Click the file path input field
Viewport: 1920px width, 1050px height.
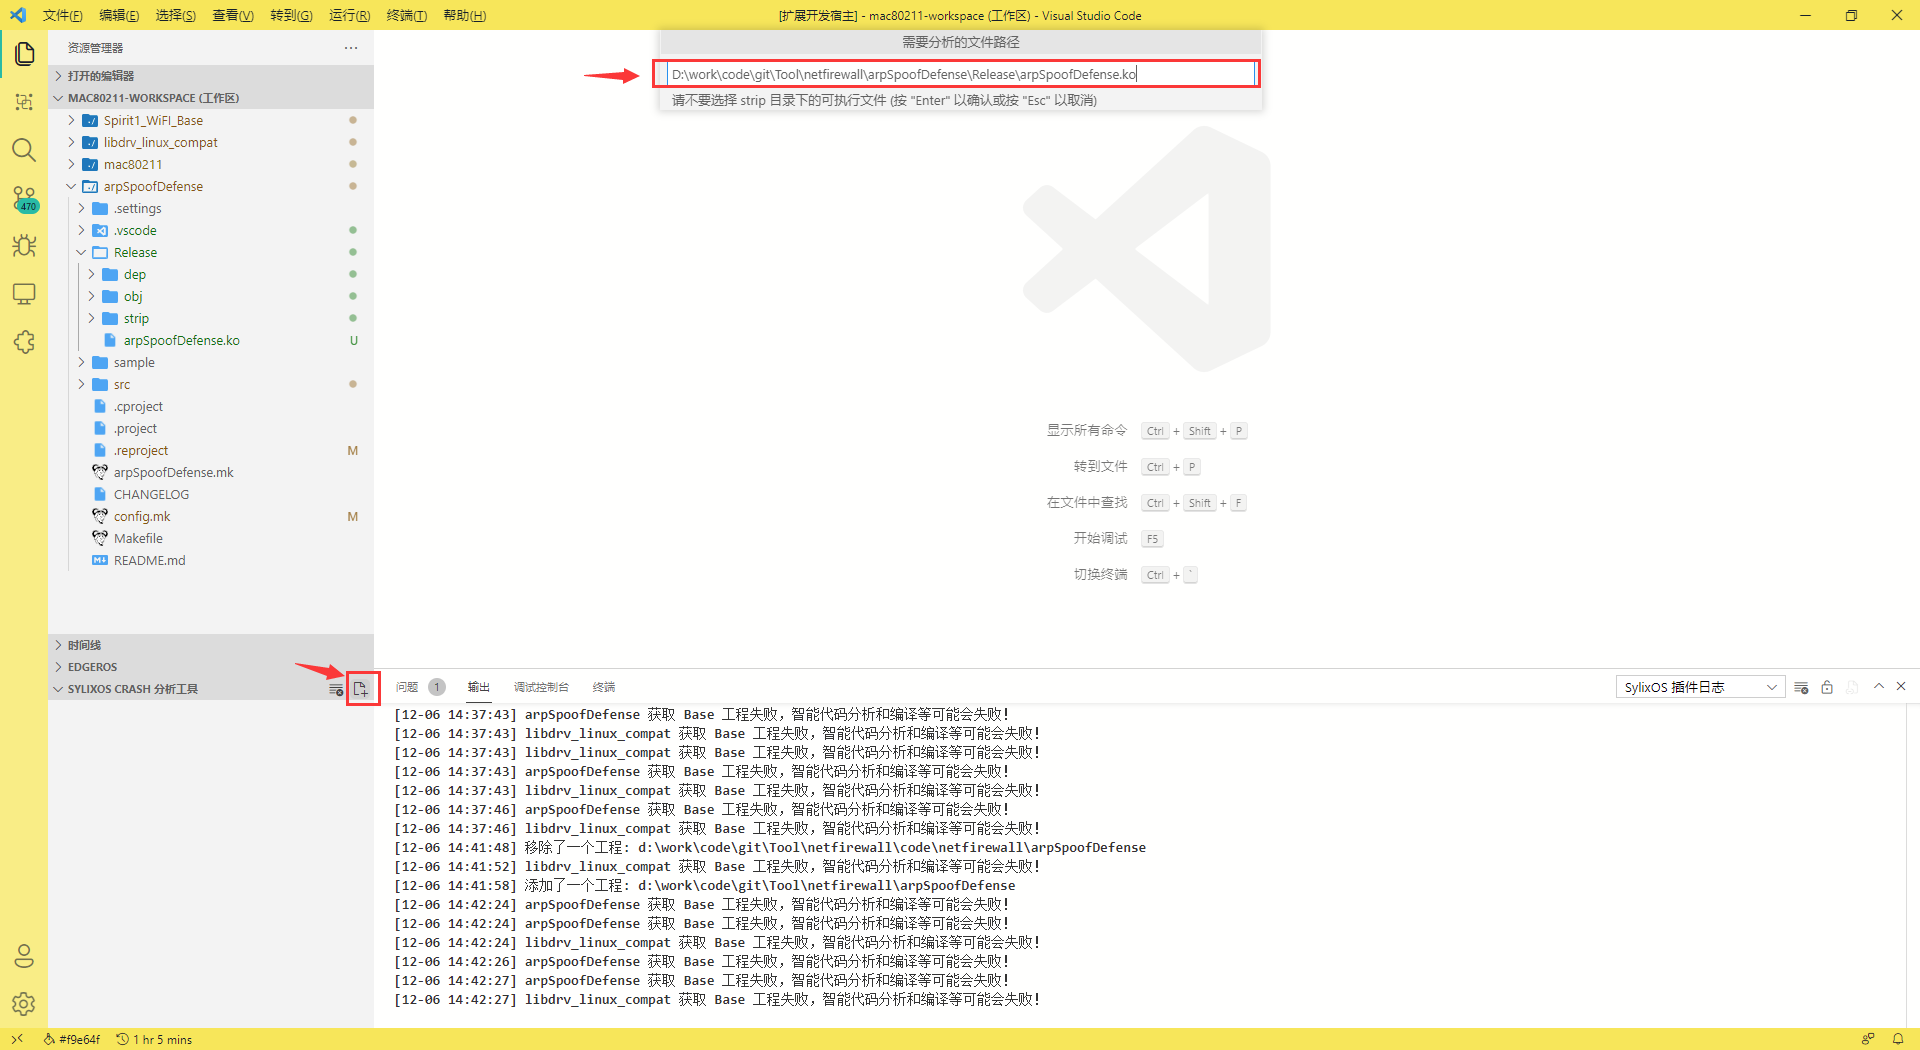point(960,74)
